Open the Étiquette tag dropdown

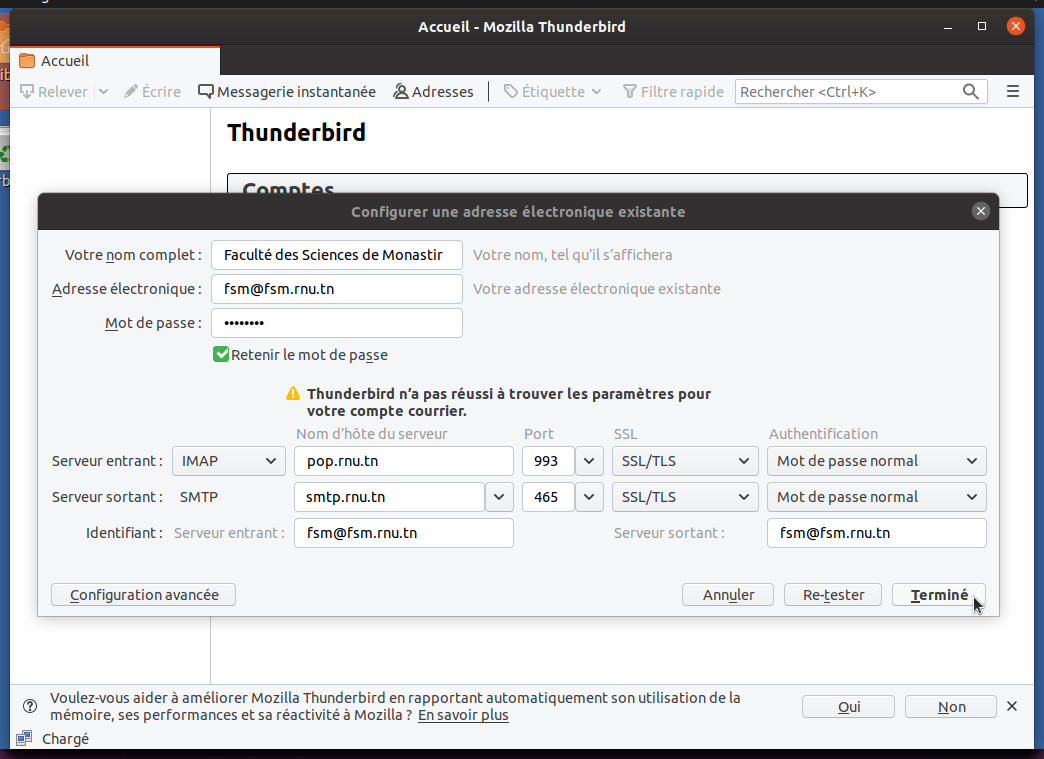[x=553, y=92]
